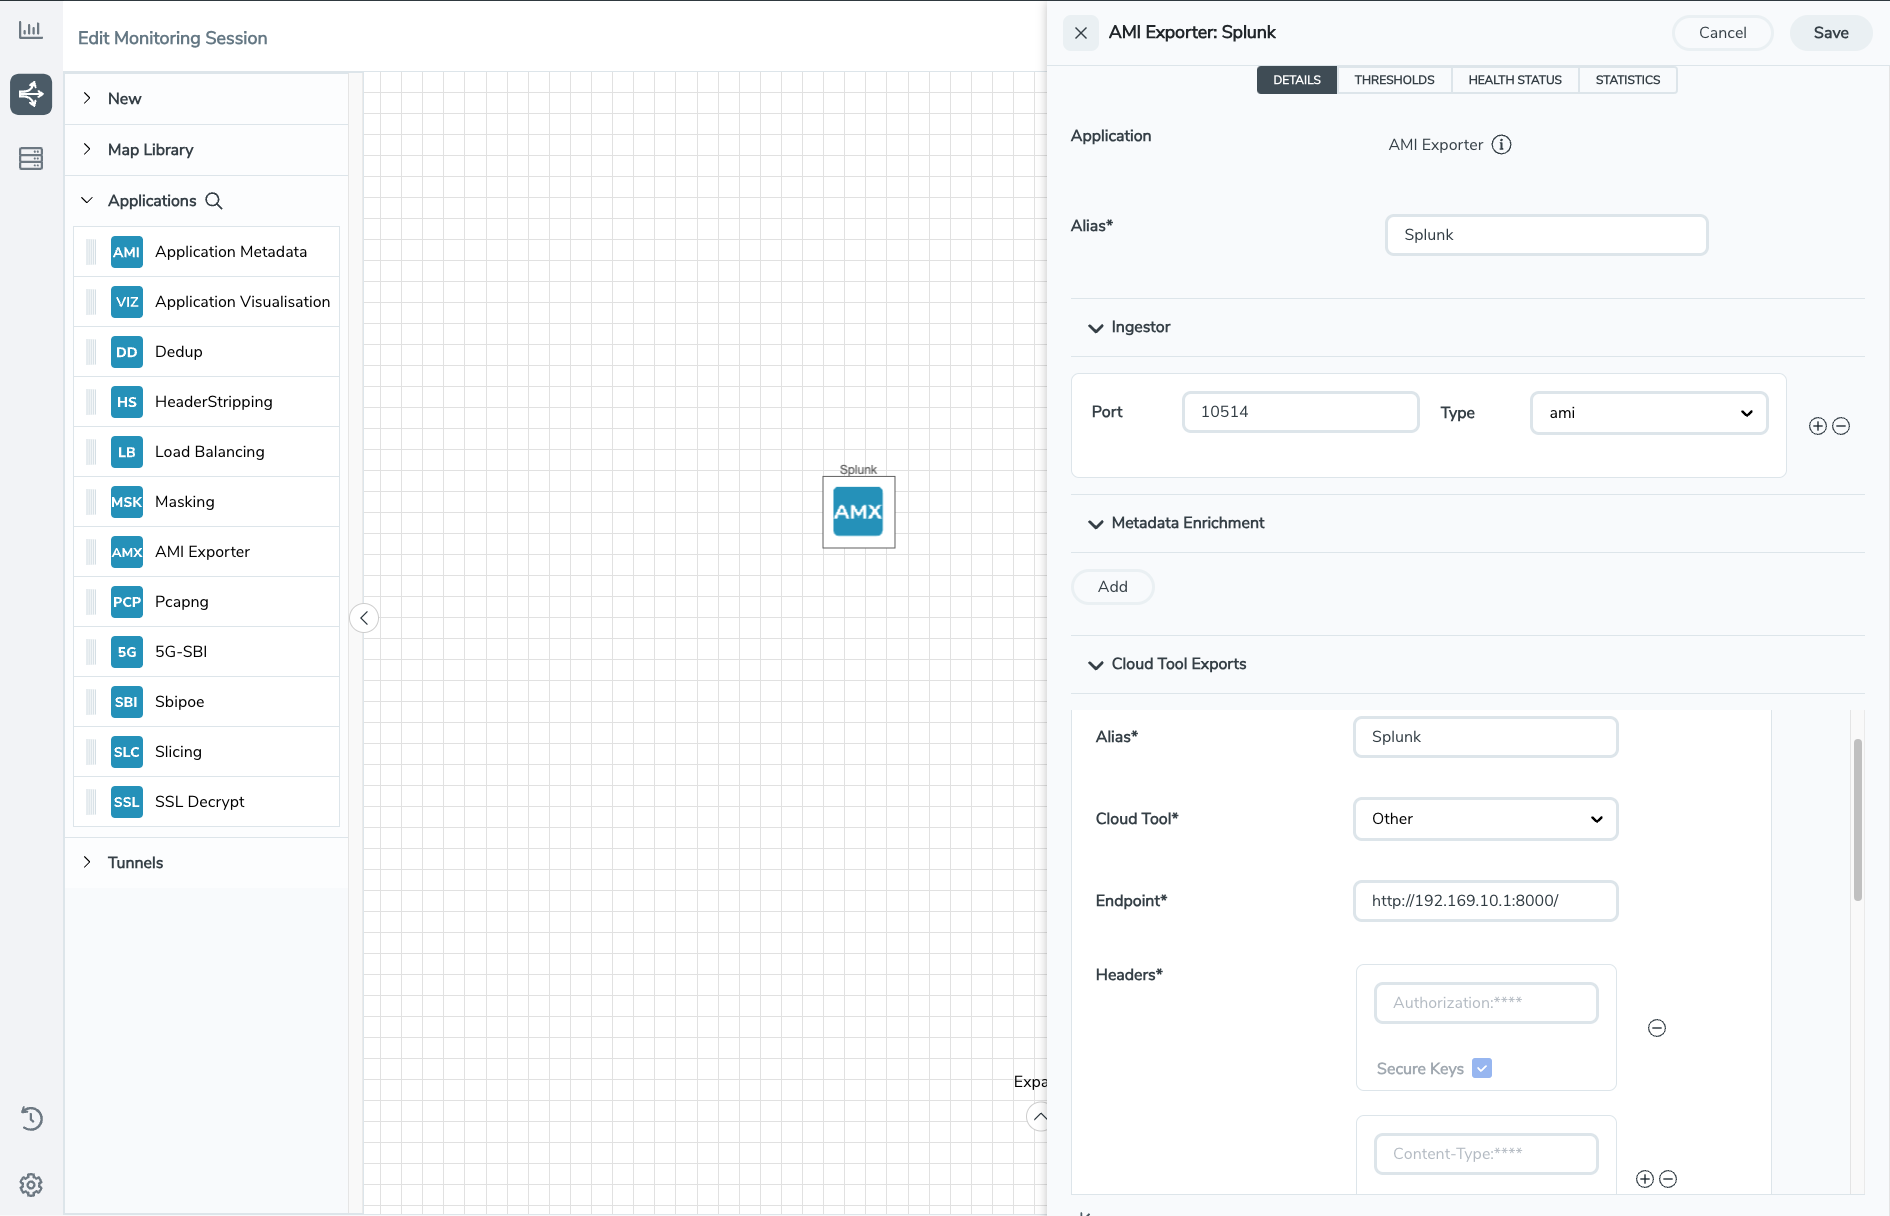Switch to the THRESHOLDS tab
The image size is (1890, 1216).
[1394, 80]
